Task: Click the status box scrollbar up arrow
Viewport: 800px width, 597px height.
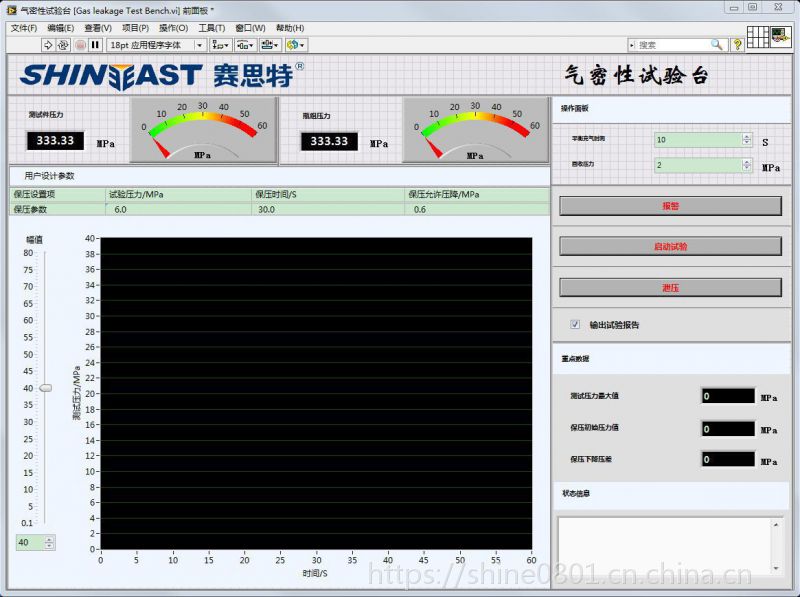Action: (x=776, y=525)
